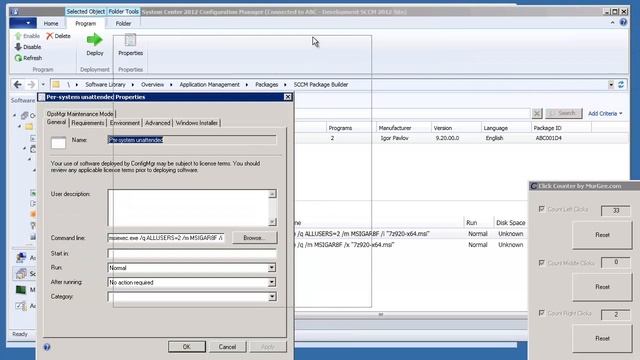Click Browse next to Command line

point(254,238)
